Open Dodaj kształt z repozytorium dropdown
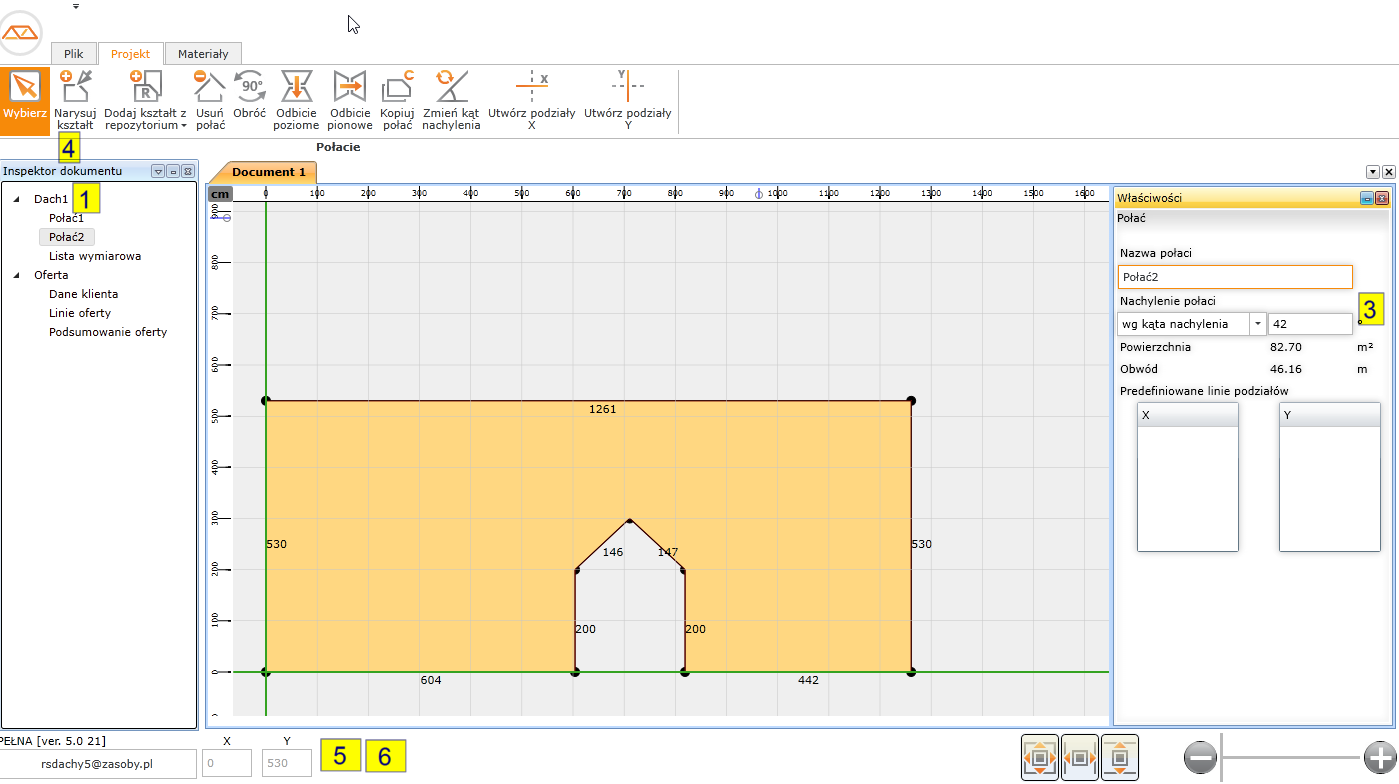 (145, 100)
